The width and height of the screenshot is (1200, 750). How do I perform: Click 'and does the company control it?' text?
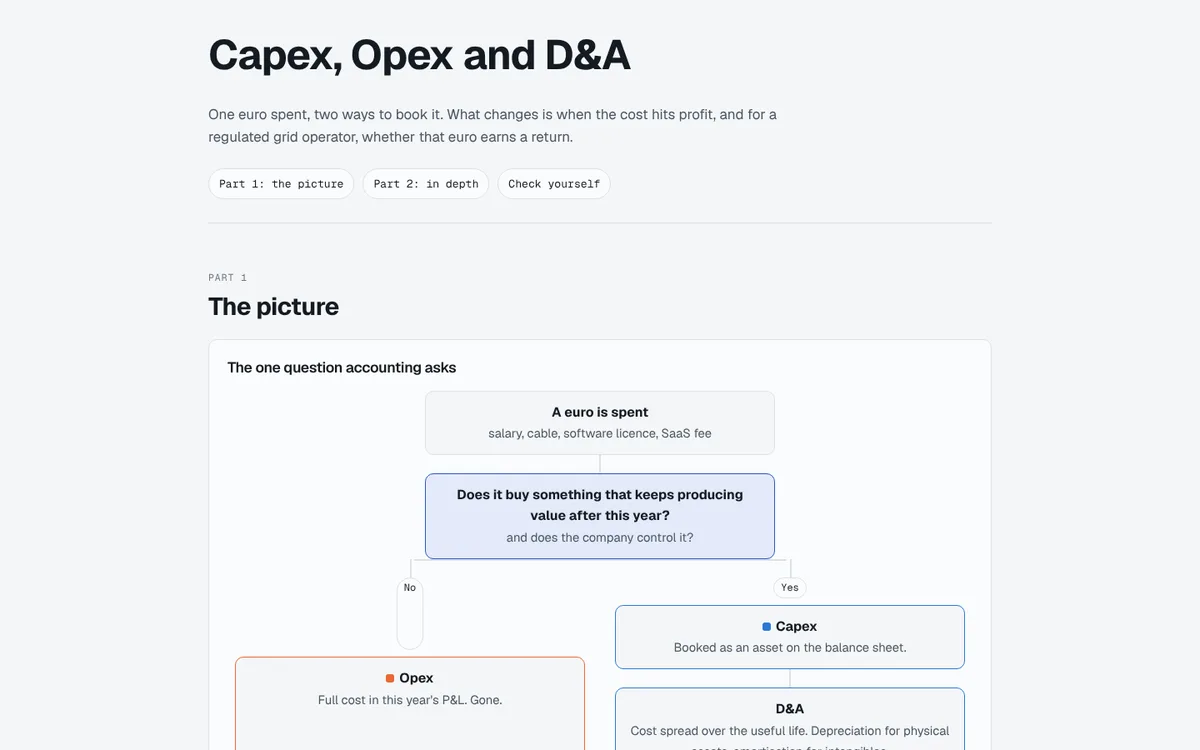click(600, 537)
